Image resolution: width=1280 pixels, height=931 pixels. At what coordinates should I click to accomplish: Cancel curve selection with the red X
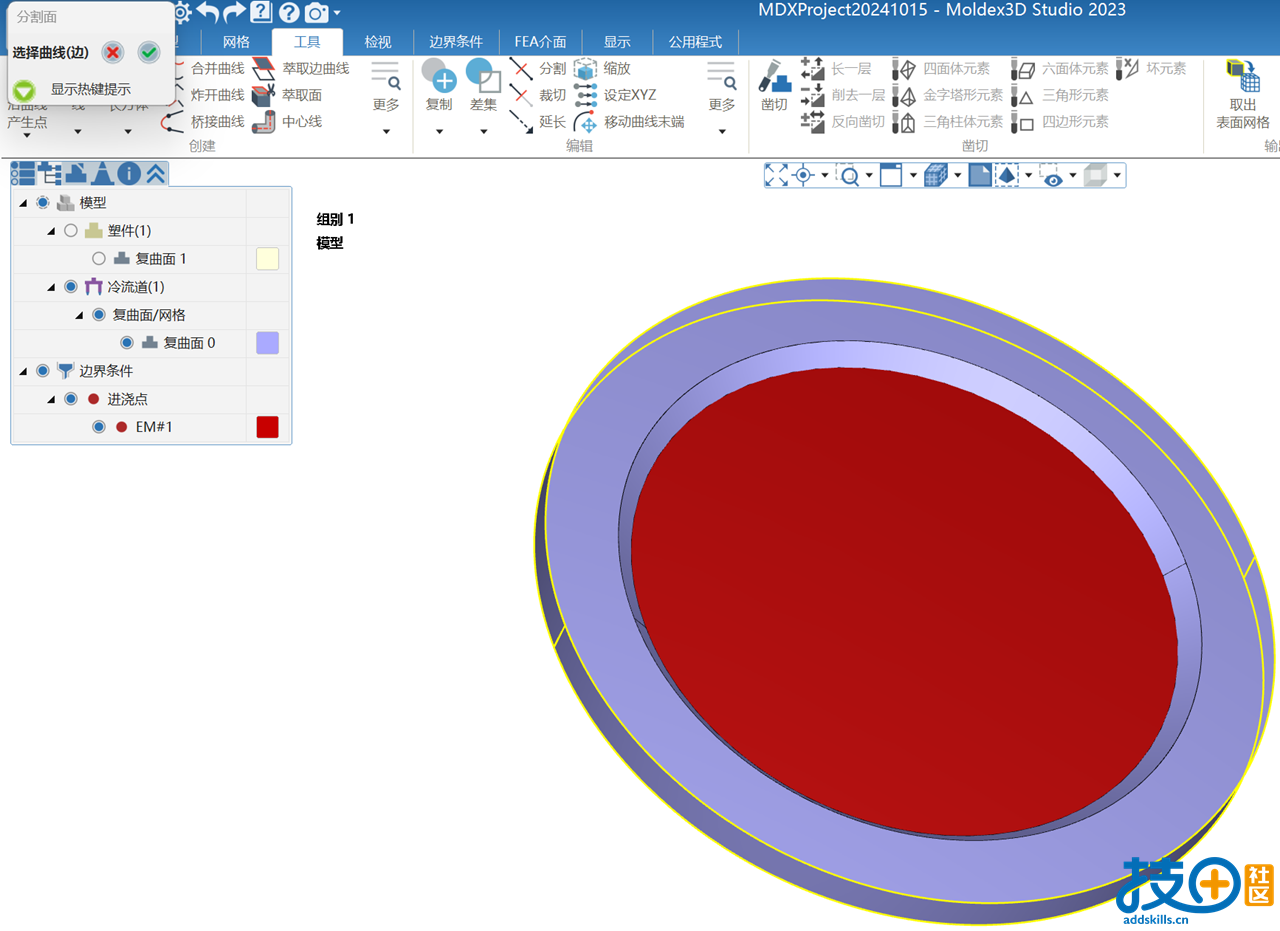click(x=113, y=52)
